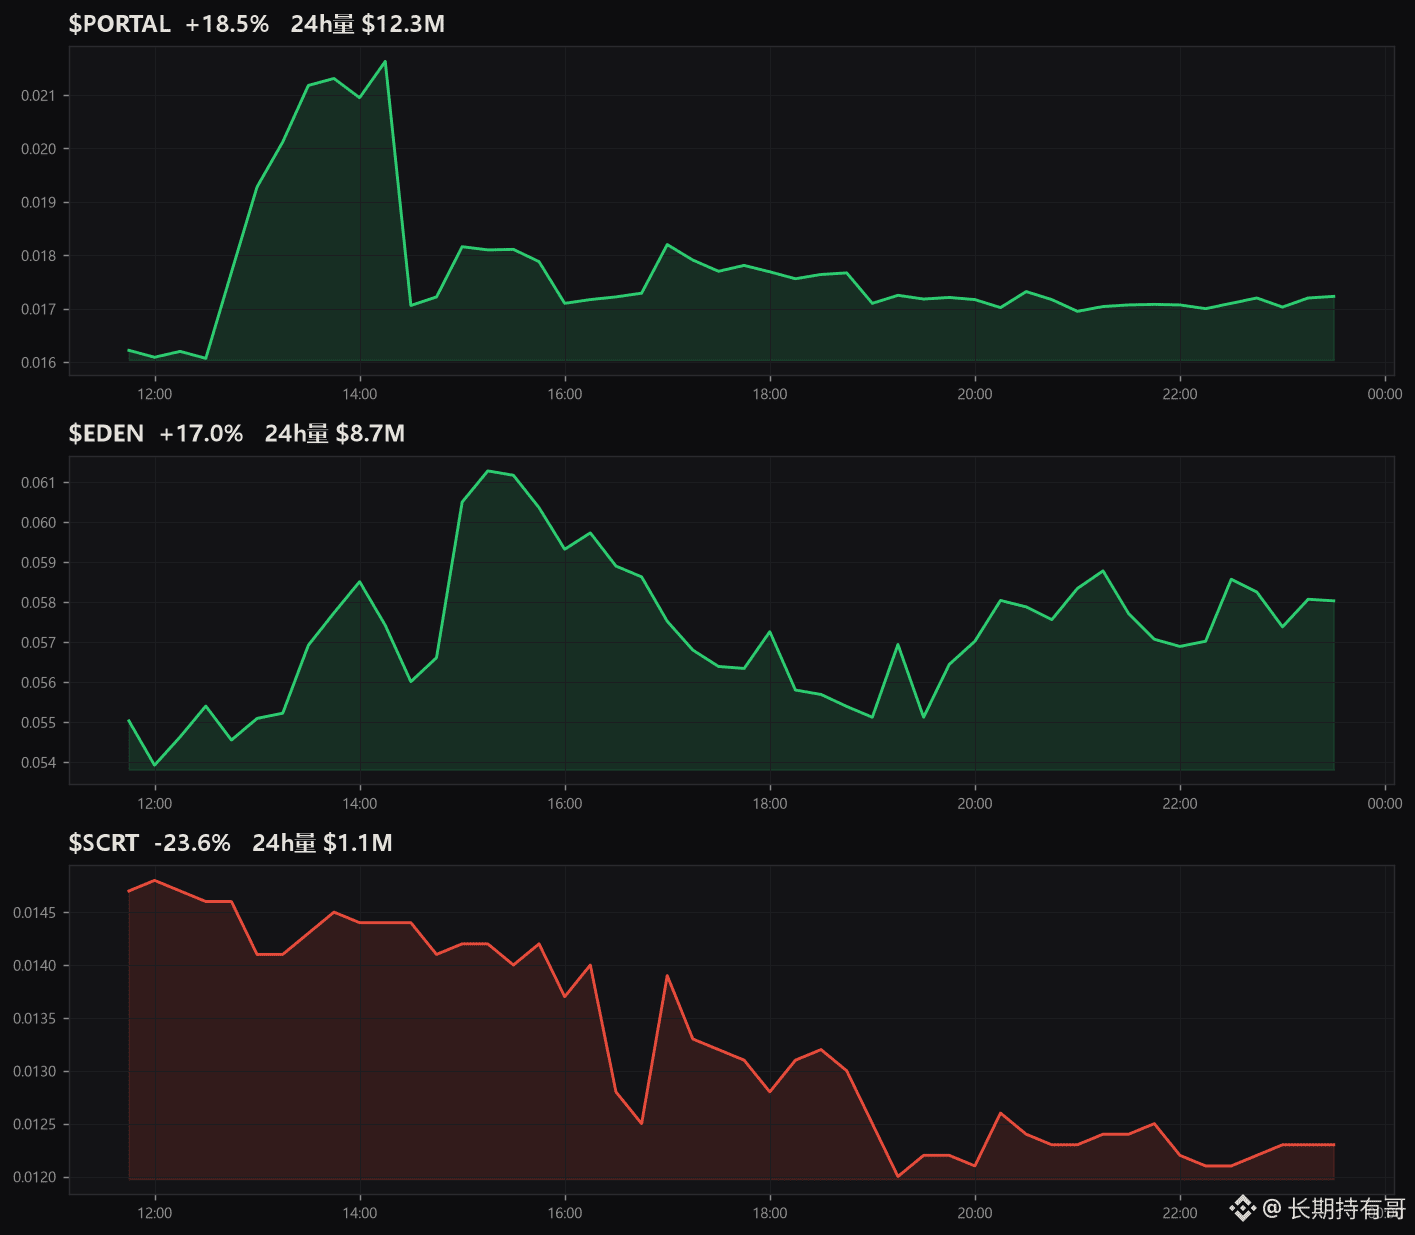Click the 24h volume $1.1M label
Image resolution: width=1415 pixels, height=1235 pixels.
pyautogui.click(x=322, y=843)
